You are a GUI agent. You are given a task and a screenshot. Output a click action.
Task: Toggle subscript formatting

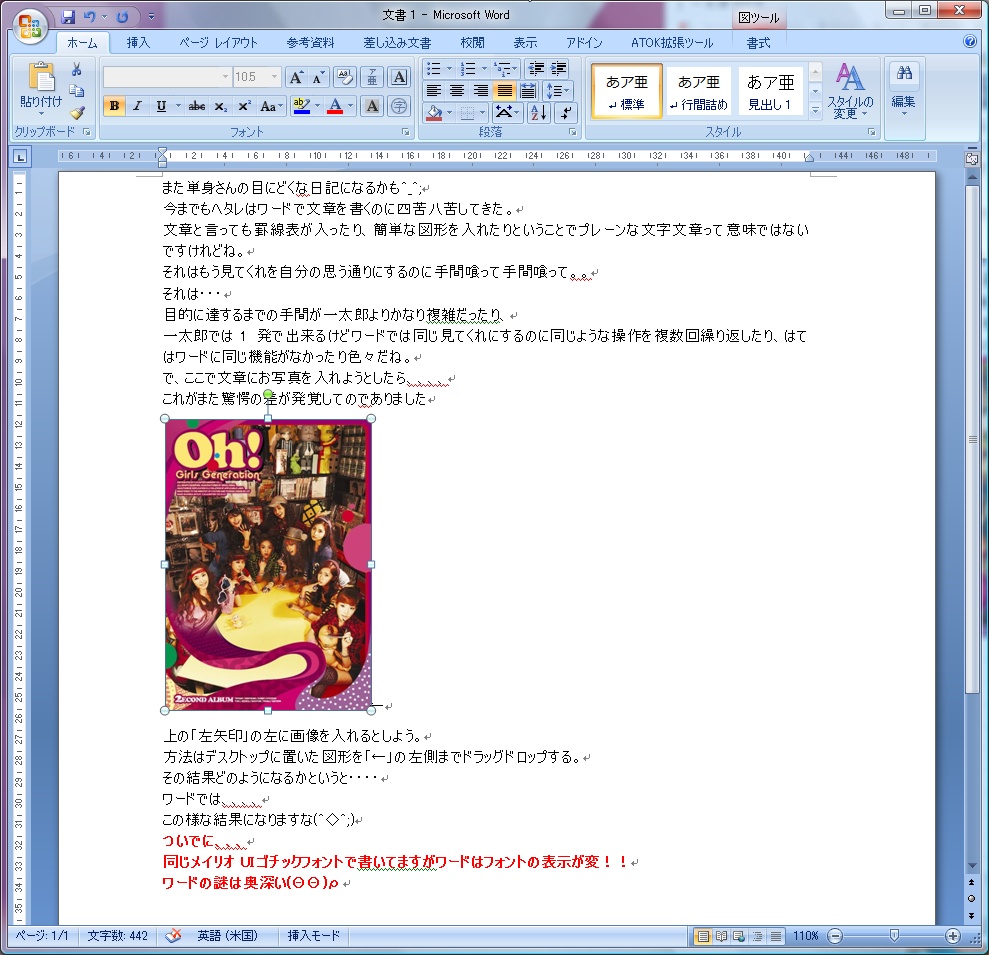tap(220, 106)
